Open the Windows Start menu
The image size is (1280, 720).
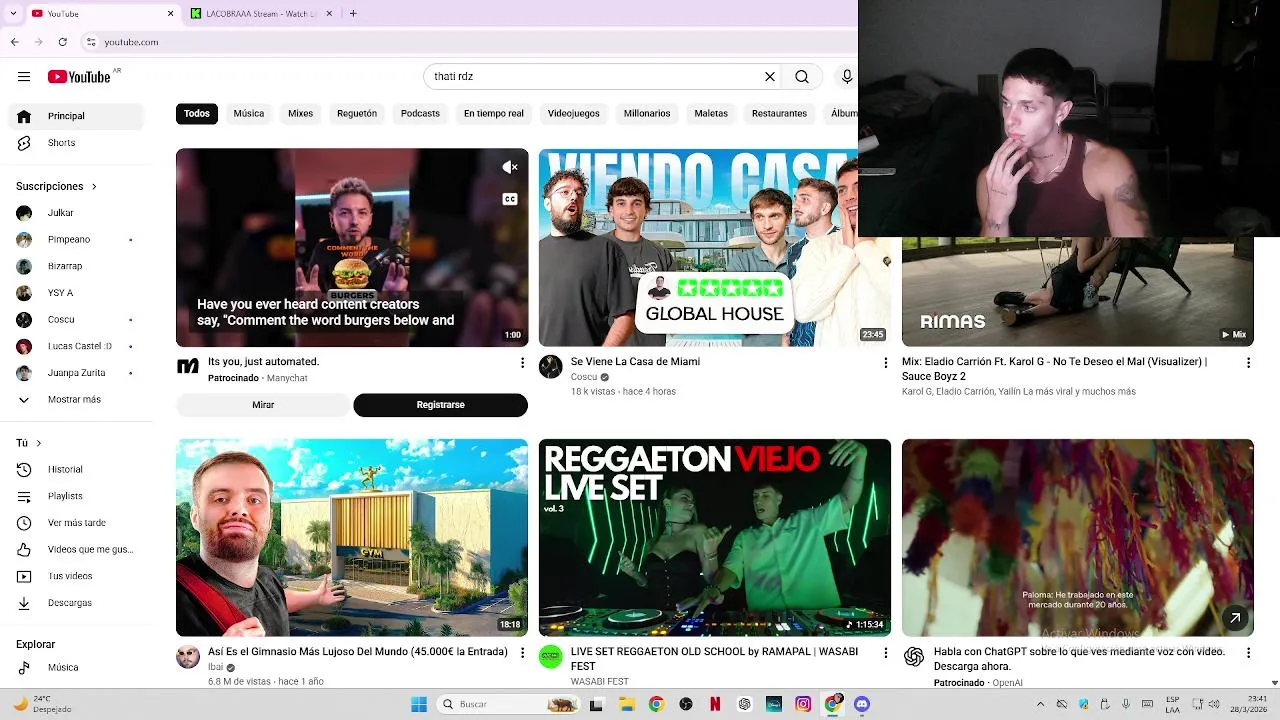[419, 704]
